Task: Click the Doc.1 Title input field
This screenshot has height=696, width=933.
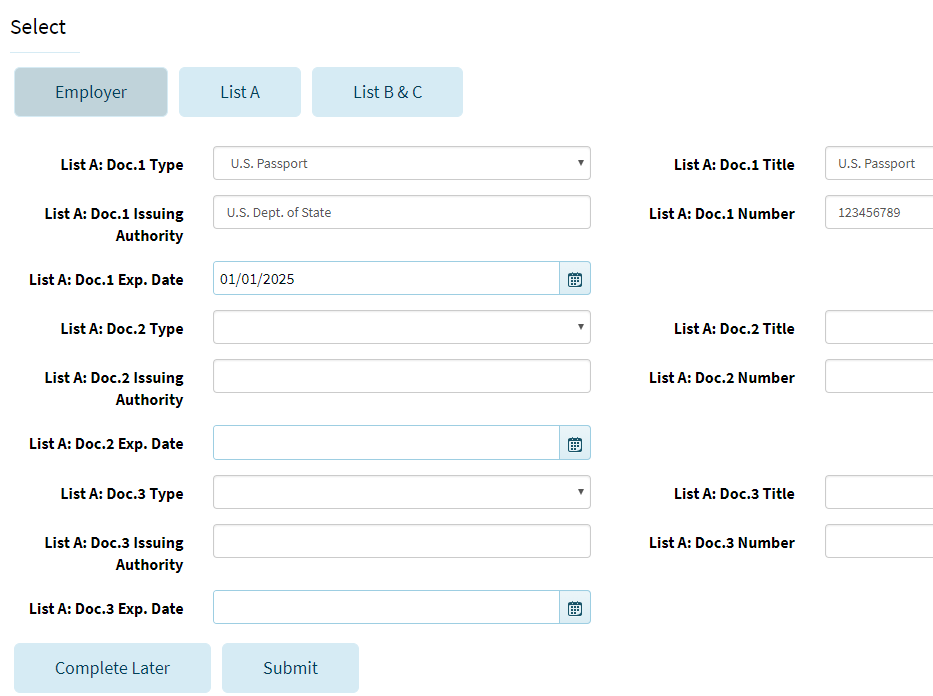Action: pos(879,163)
